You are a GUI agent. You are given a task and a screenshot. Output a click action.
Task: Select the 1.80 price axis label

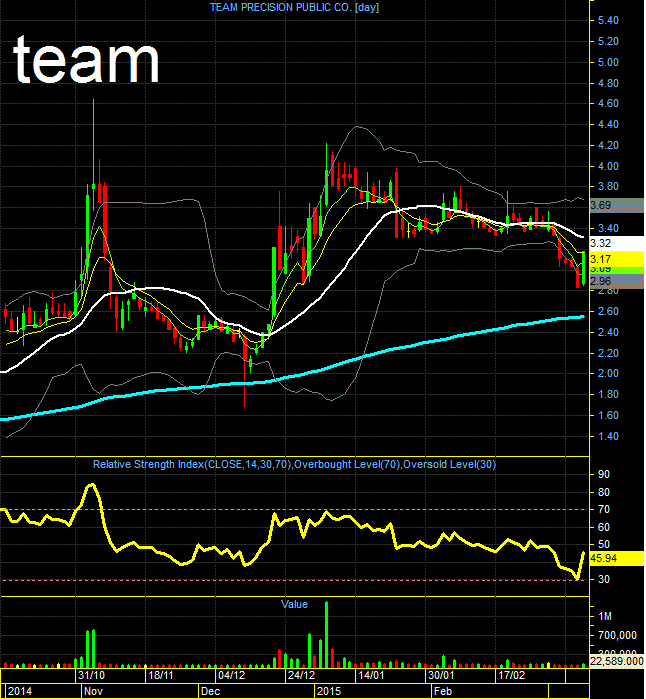pos(608,394)
